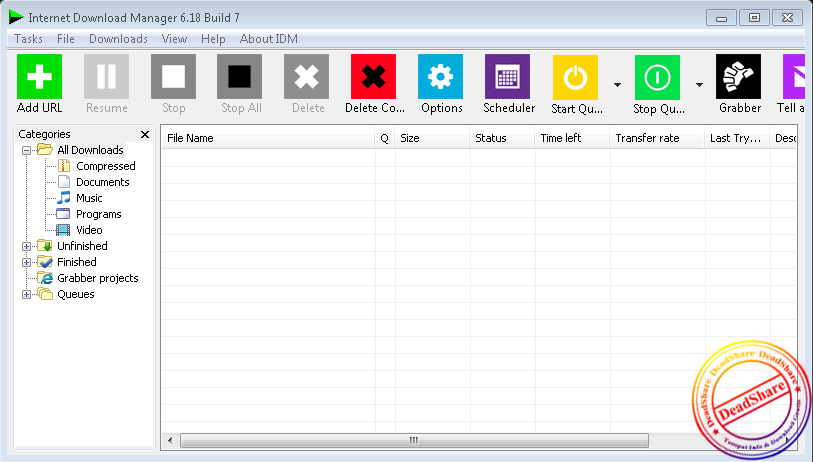Select the All Downloads label
This screenshot has width=813, height=462.
(x=90, y=150)
